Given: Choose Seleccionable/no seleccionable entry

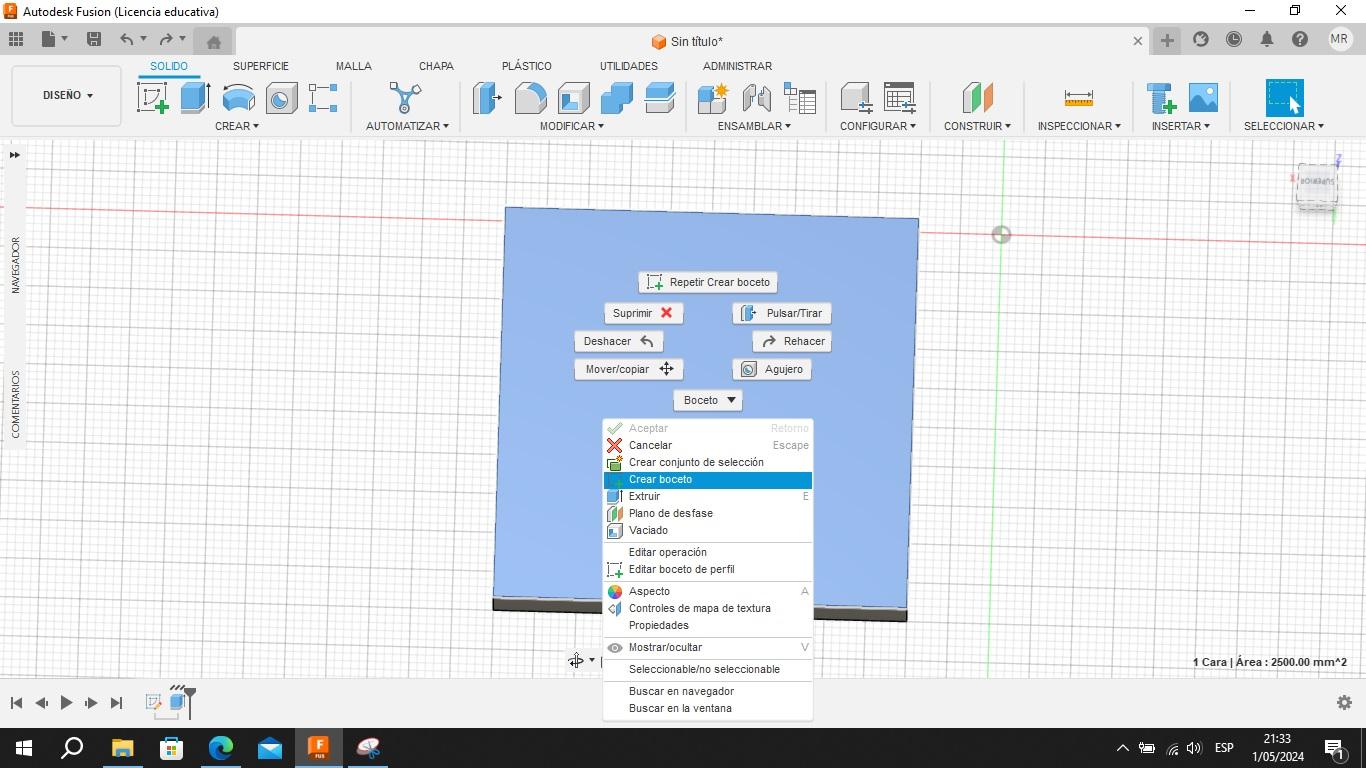Looking at the screenshot, I should [x=708, y=669].
